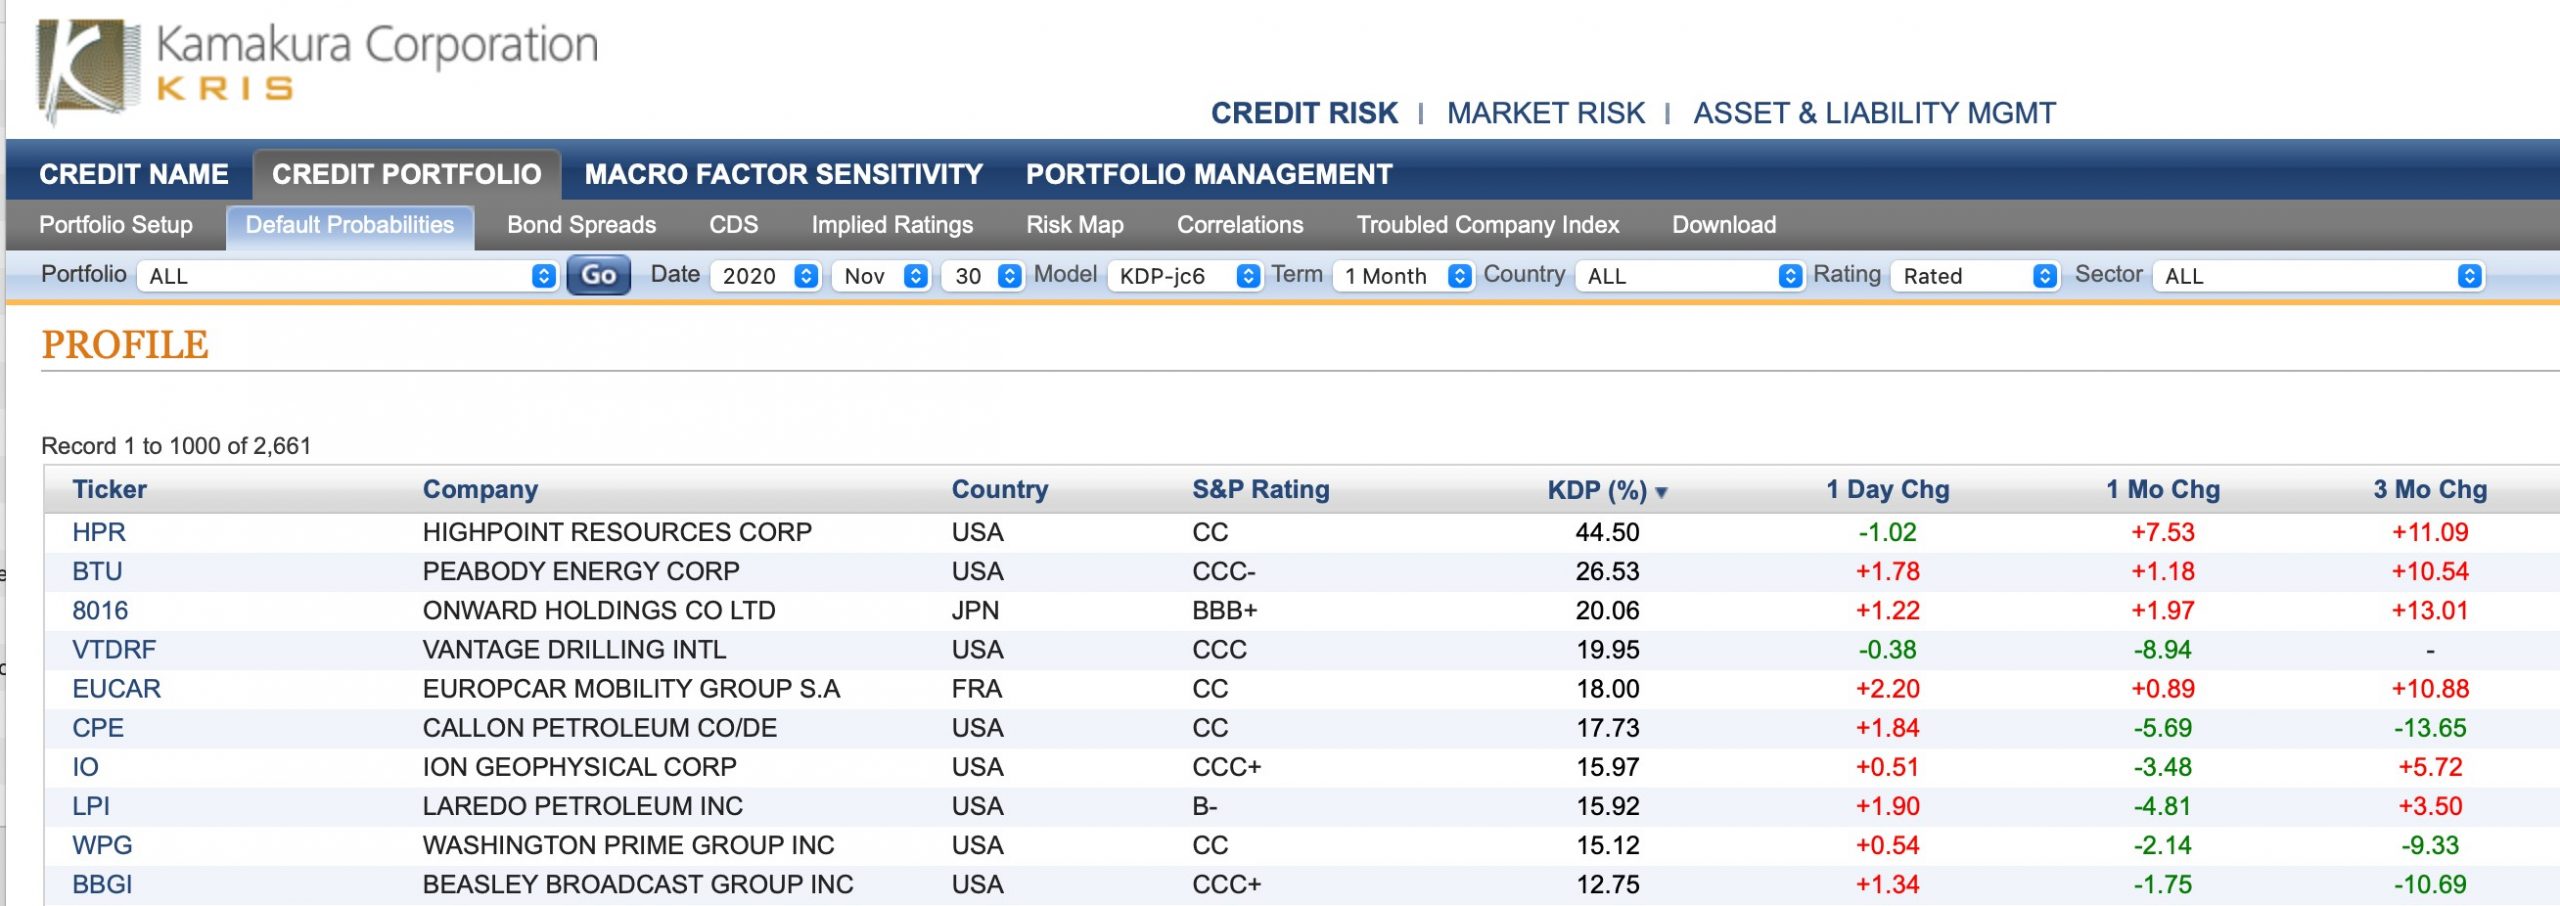Open the Bond Spreads subtab
Screen dimensions: 2560x906
point(581,225)
